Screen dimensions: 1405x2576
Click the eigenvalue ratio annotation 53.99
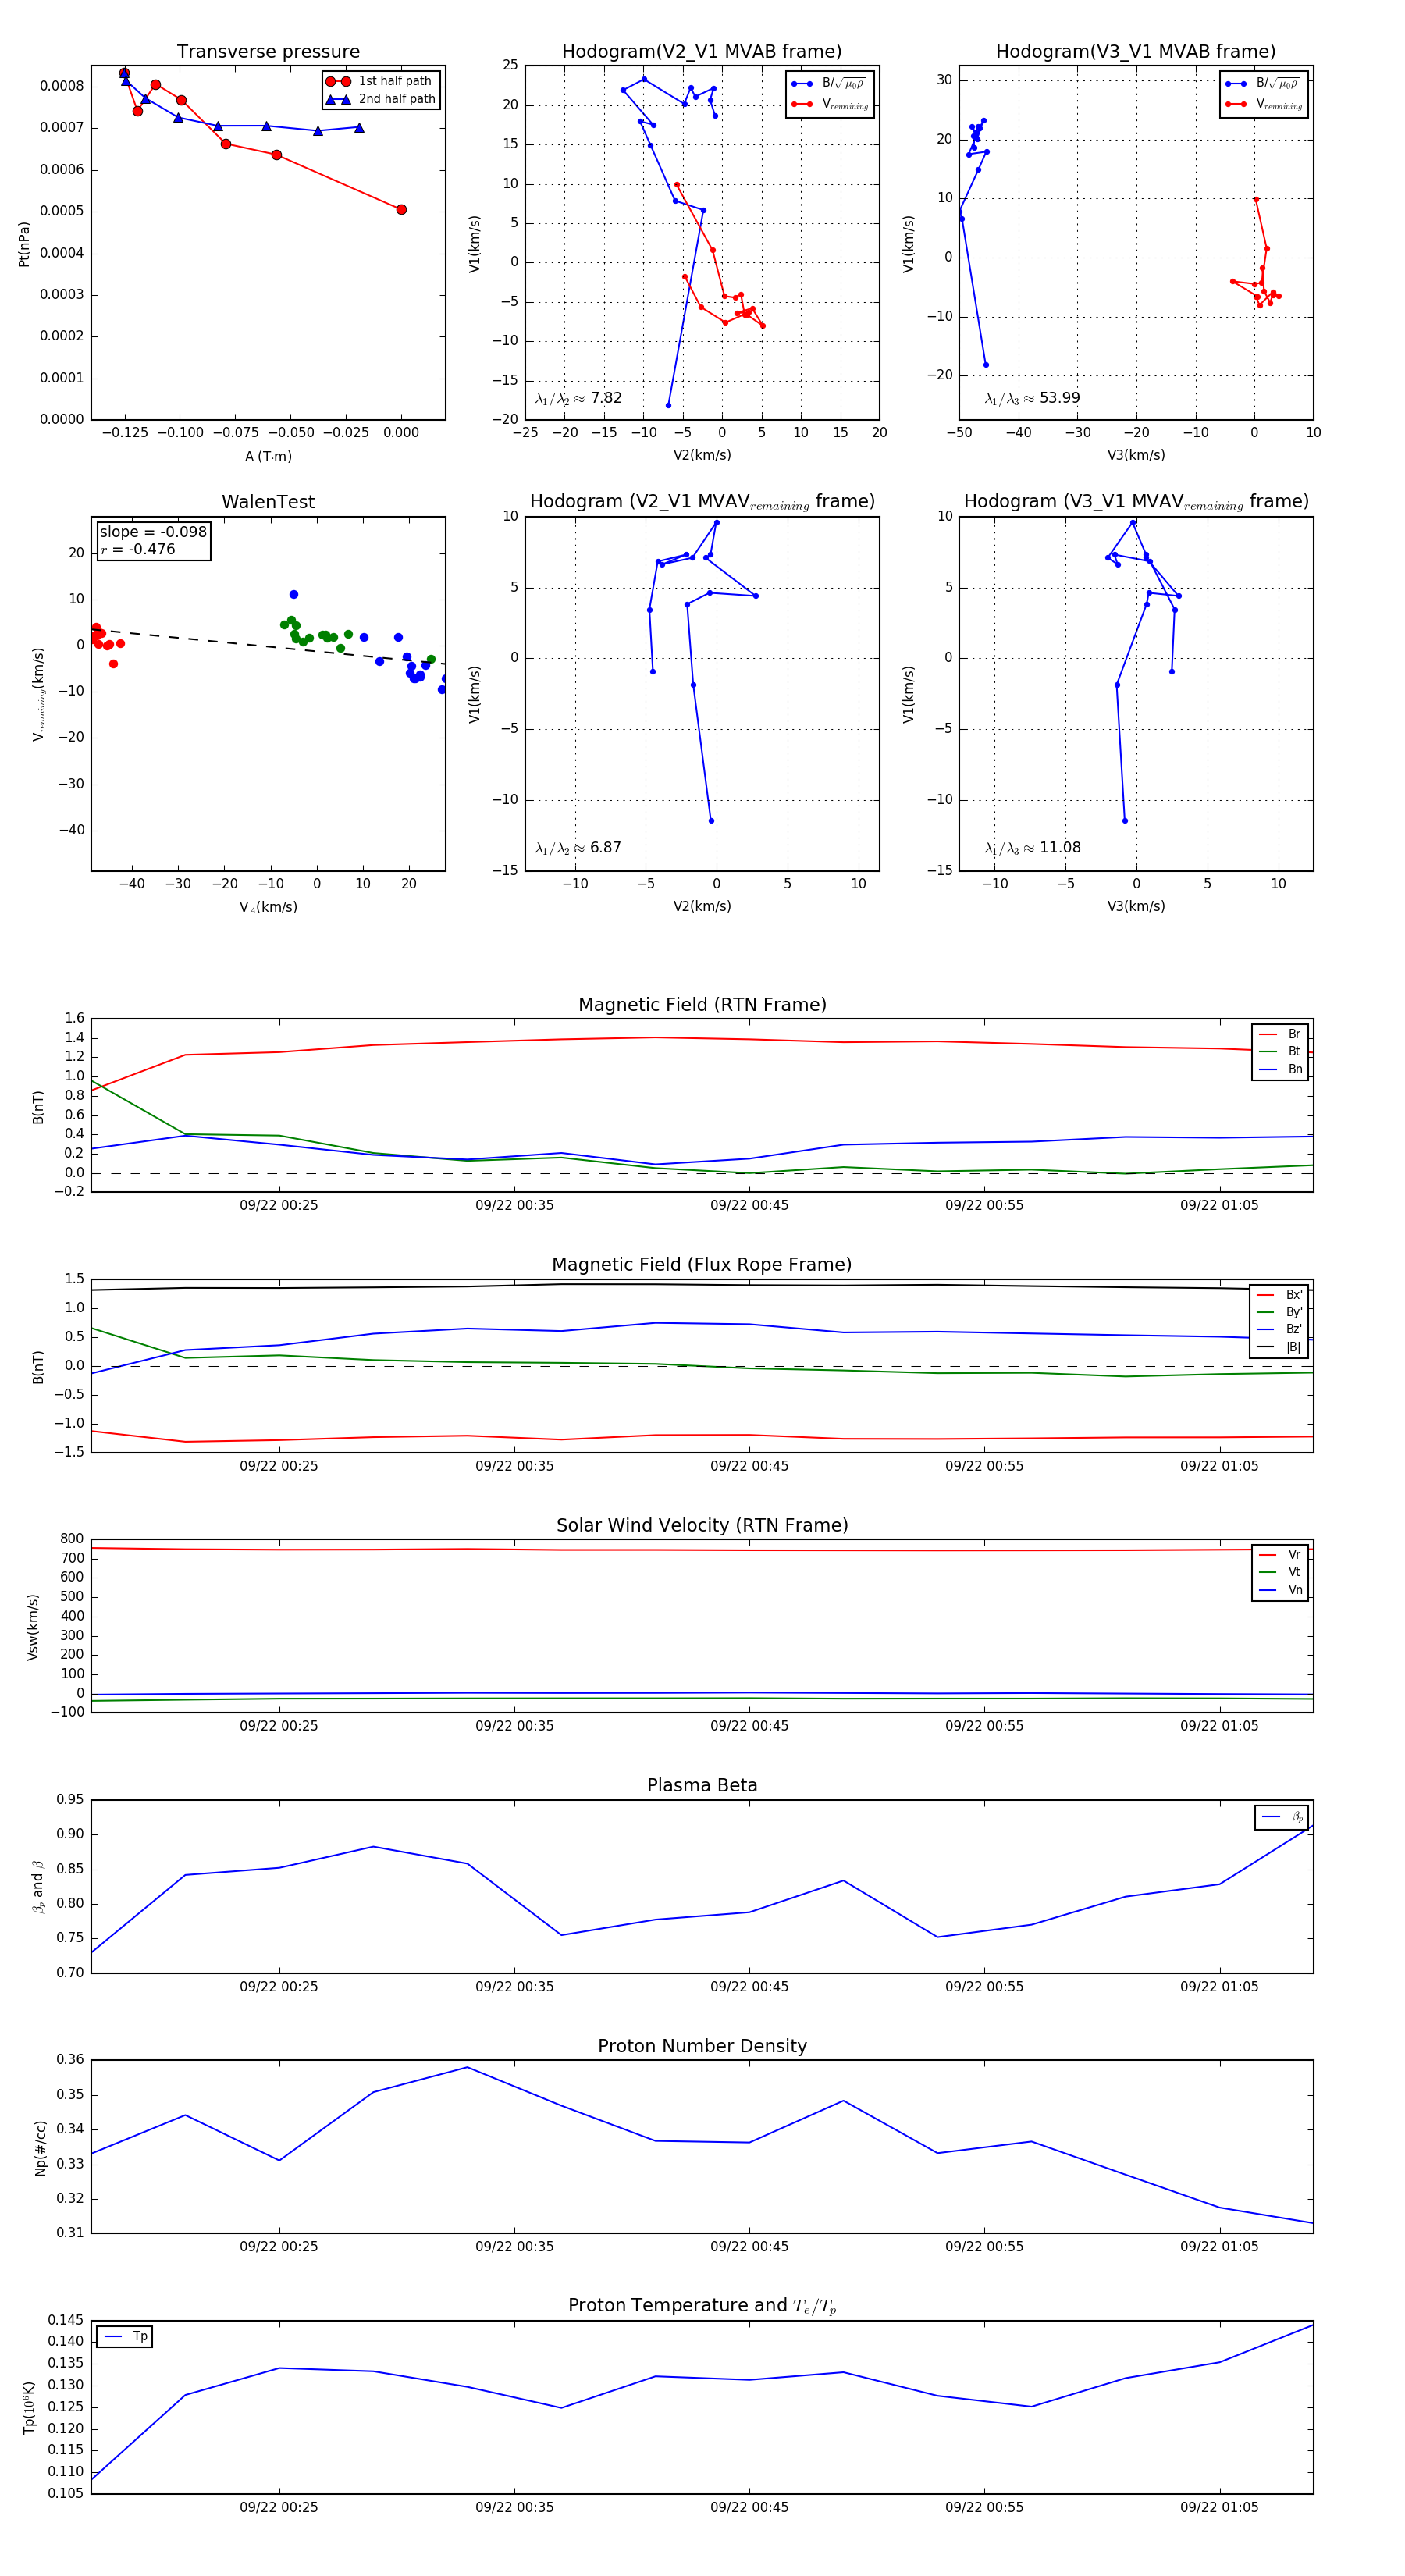click(x=1032, y=398)
